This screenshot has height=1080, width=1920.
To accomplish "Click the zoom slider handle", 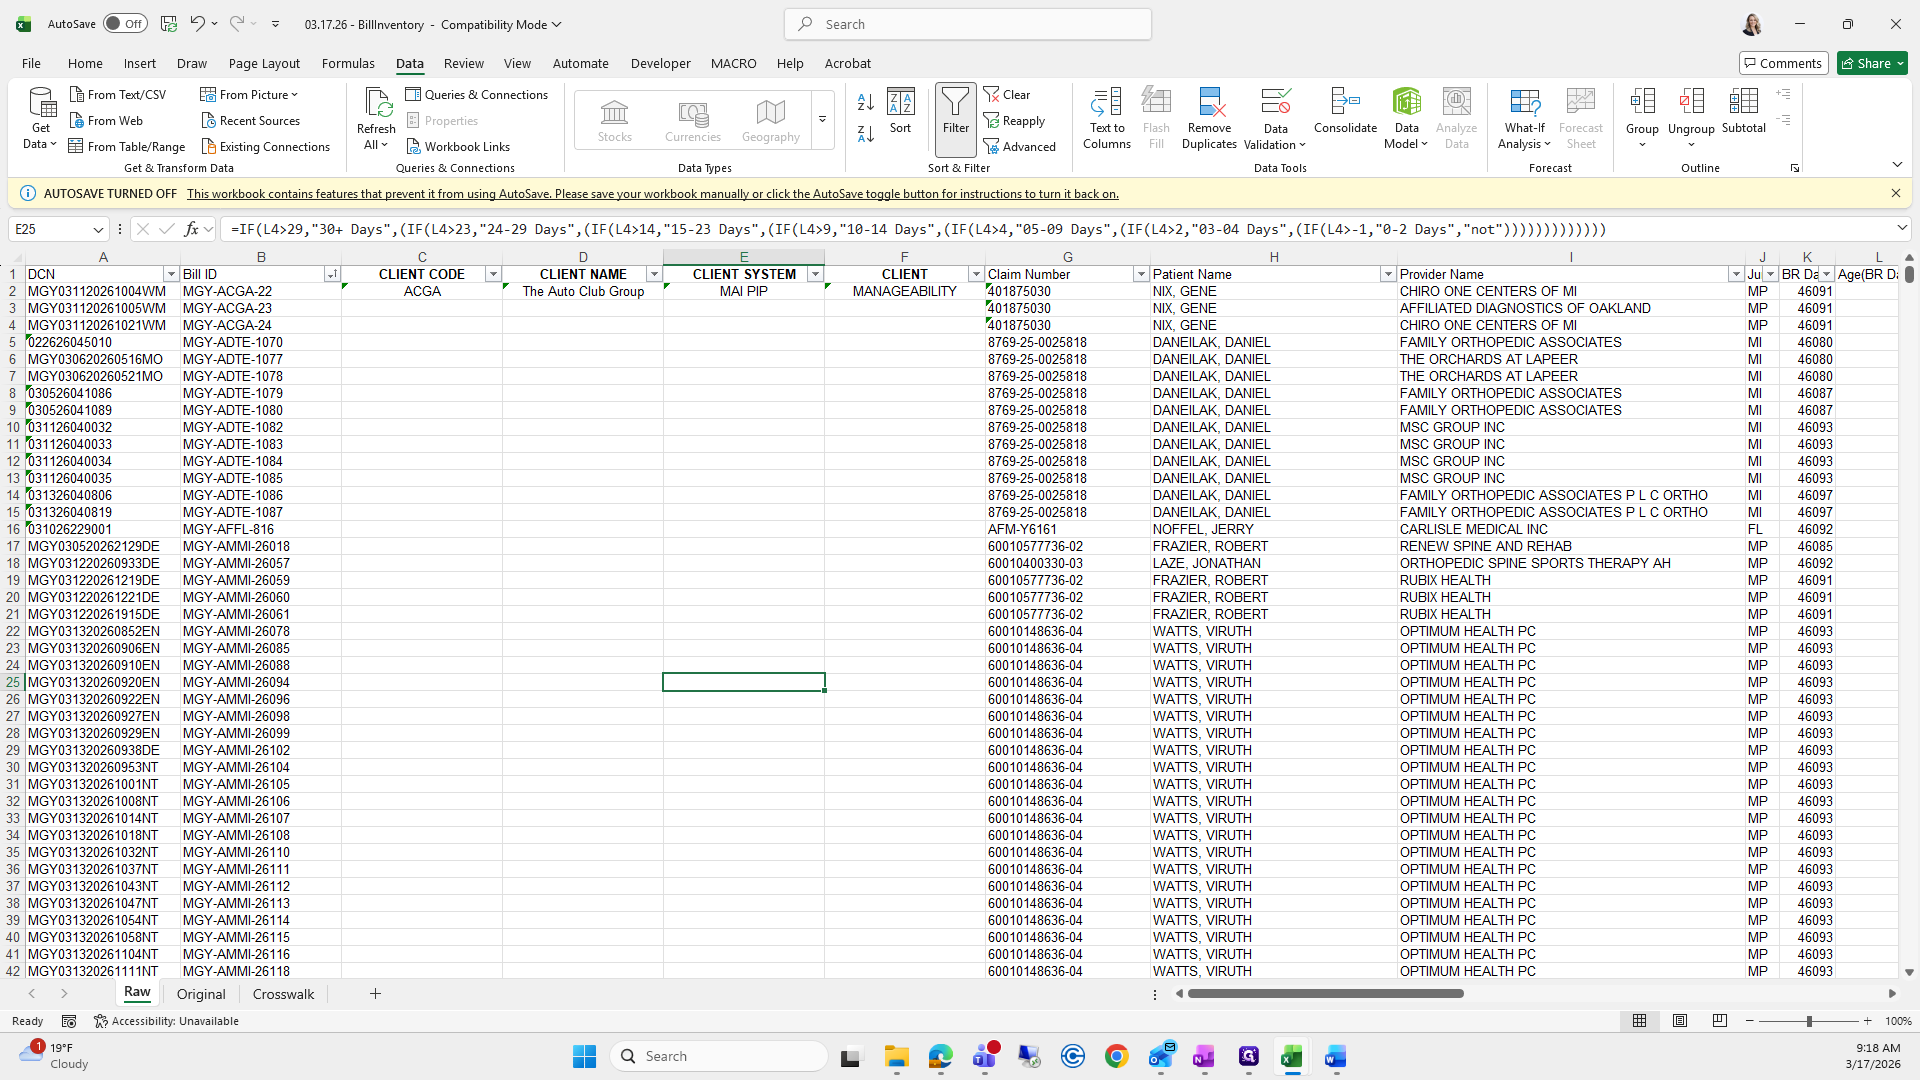I will [x=1808, y=1021].
